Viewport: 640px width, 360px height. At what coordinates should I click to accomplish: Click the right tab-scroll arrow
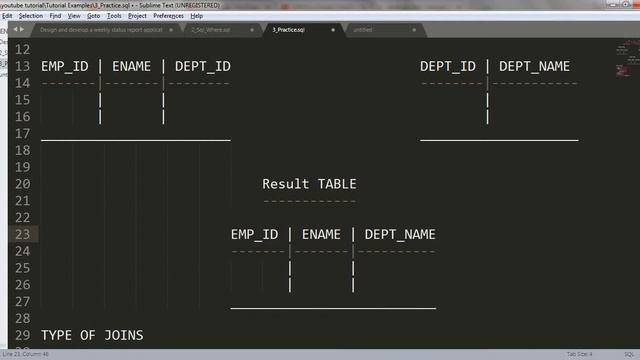(22, 29)
